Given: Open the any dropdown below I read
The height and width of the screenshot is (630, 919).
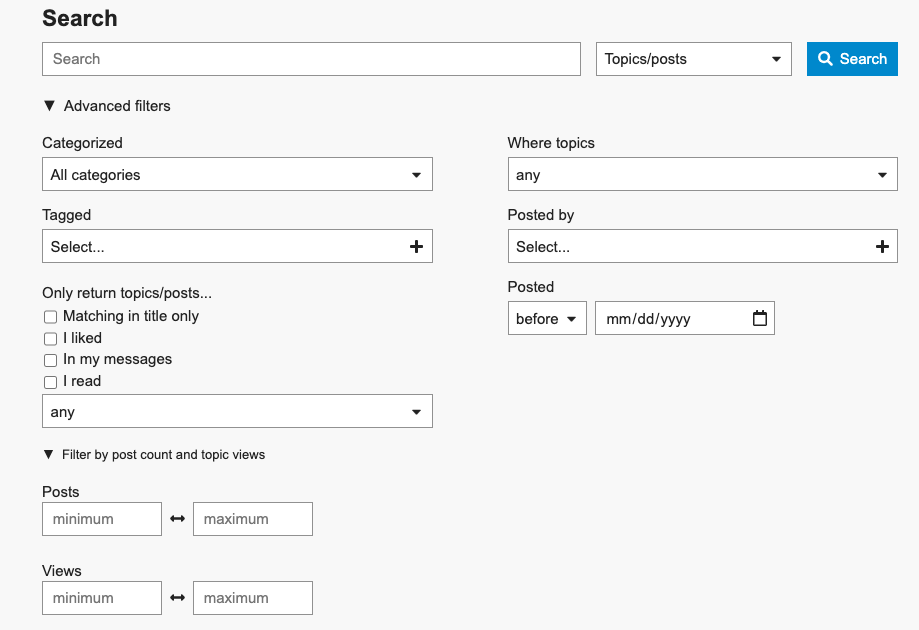Looking at the screenshot, I should 237,412.
